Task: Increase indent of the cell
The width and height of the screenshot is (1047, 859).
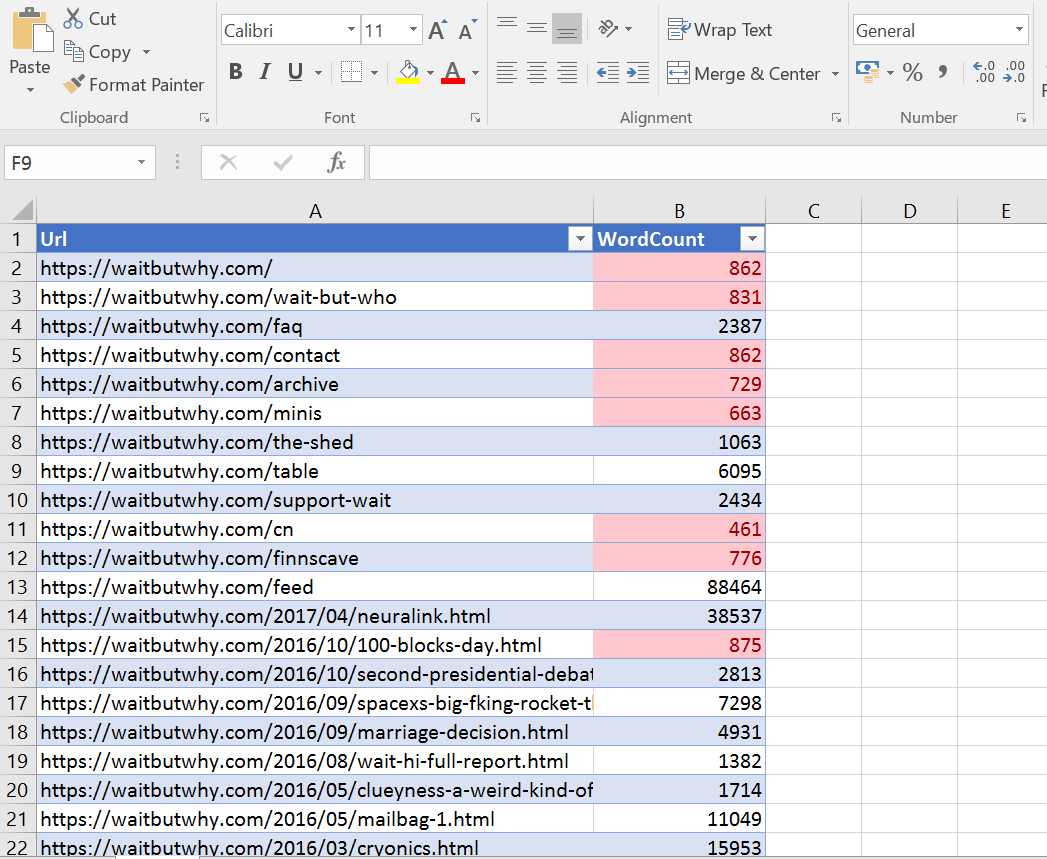Action: tap(638, 72)
